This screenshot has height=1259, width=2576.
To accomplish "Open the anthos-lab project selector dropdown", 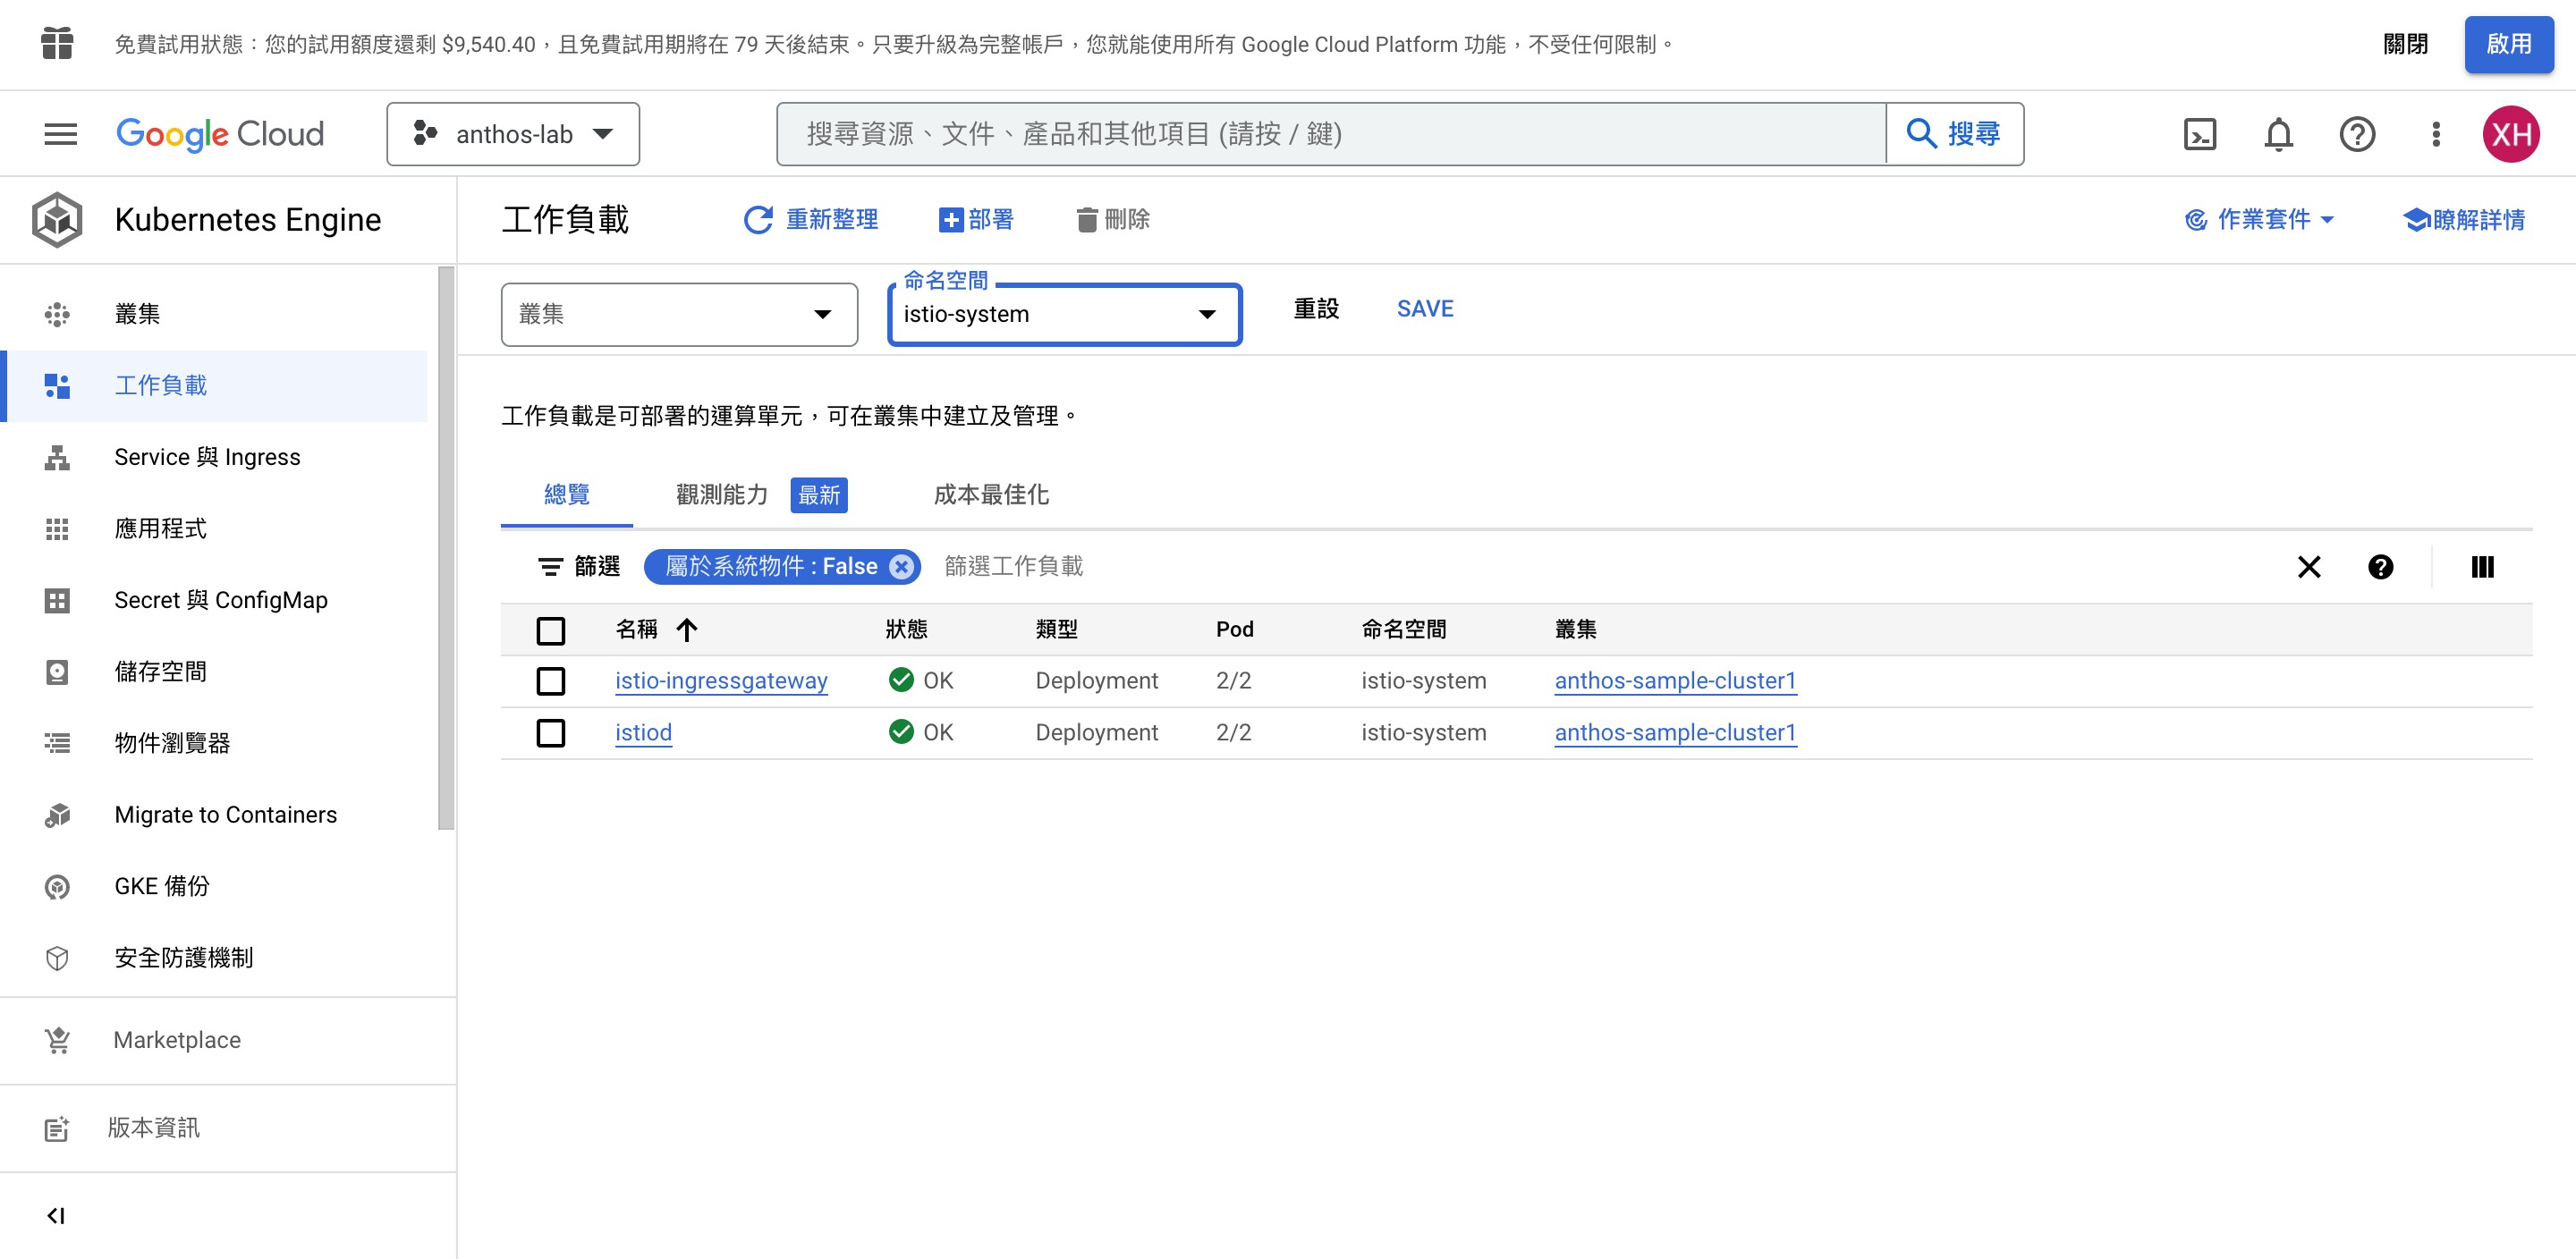I will click(x=513, y=134).
